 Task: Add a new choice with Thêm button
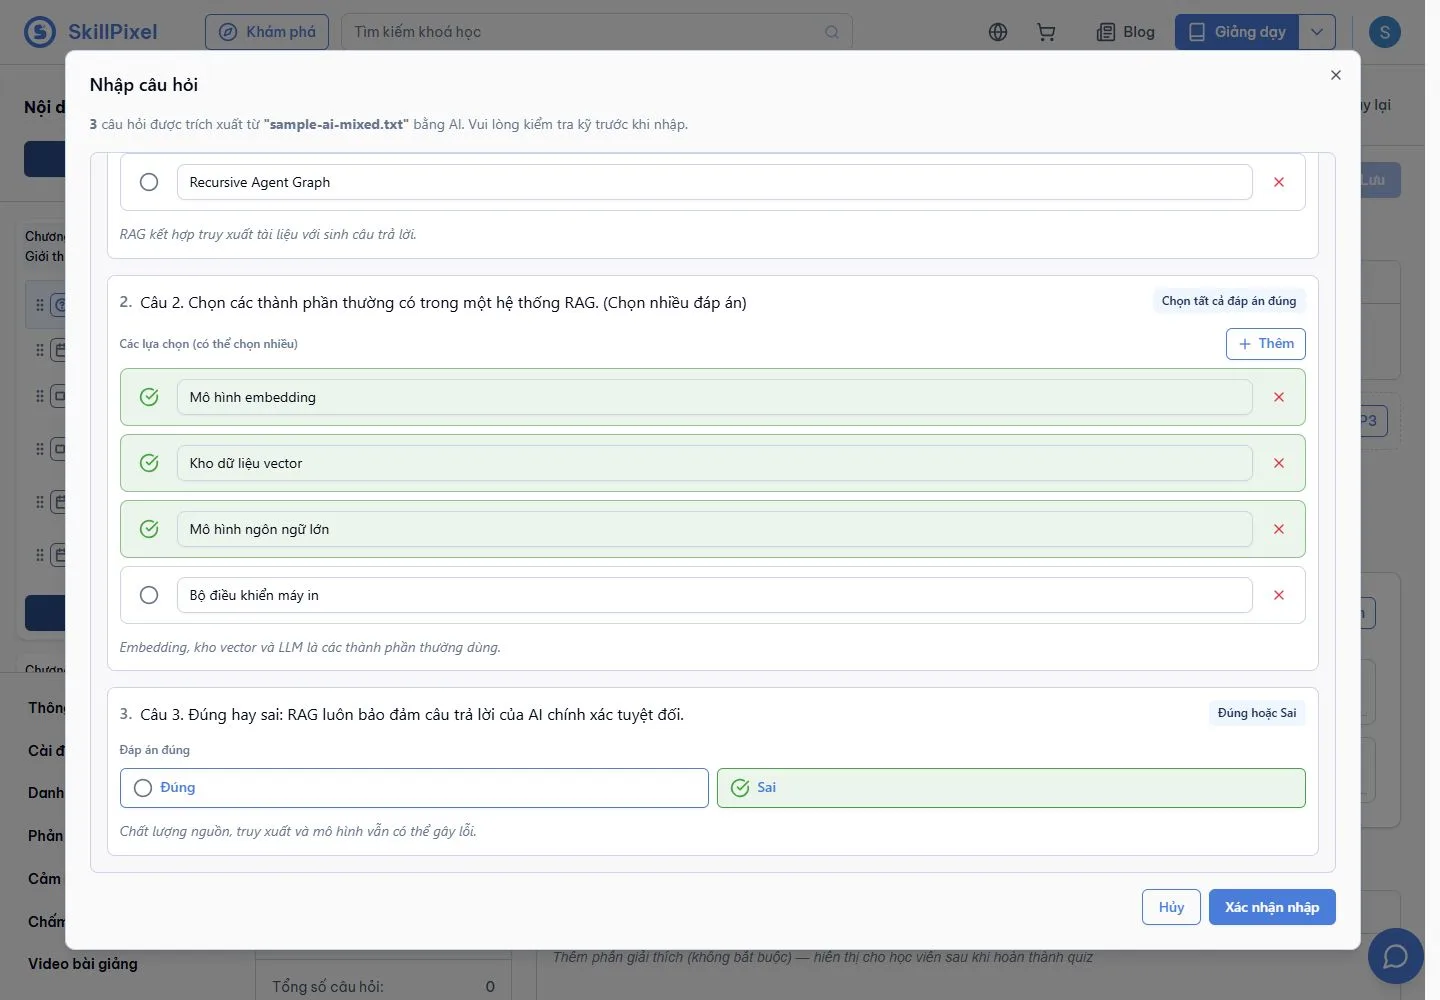[1265, 344]
